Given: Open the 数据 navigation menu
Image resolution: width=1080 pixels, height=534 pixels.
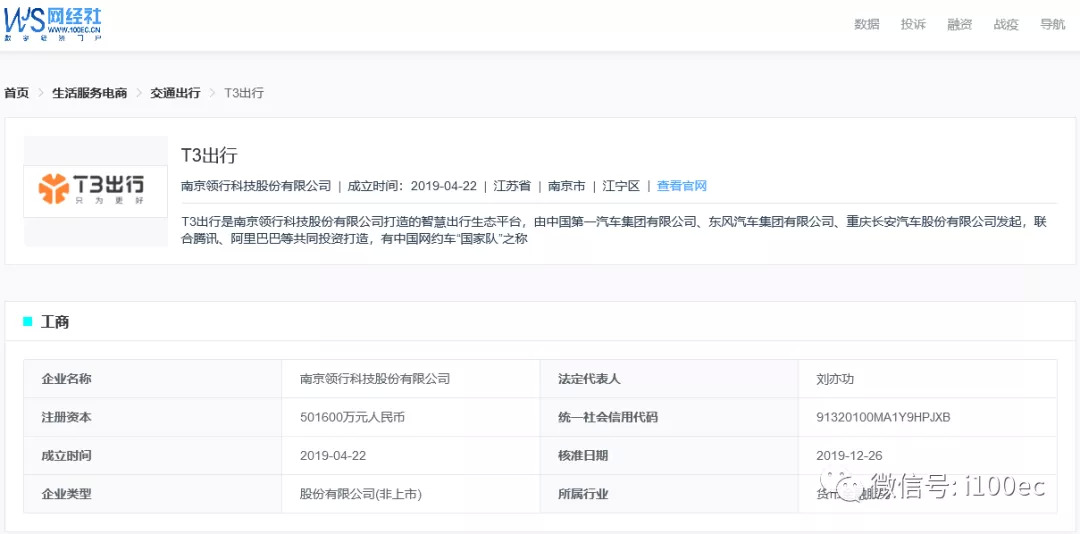Looking at the screenshot, I should click(866, 25).
